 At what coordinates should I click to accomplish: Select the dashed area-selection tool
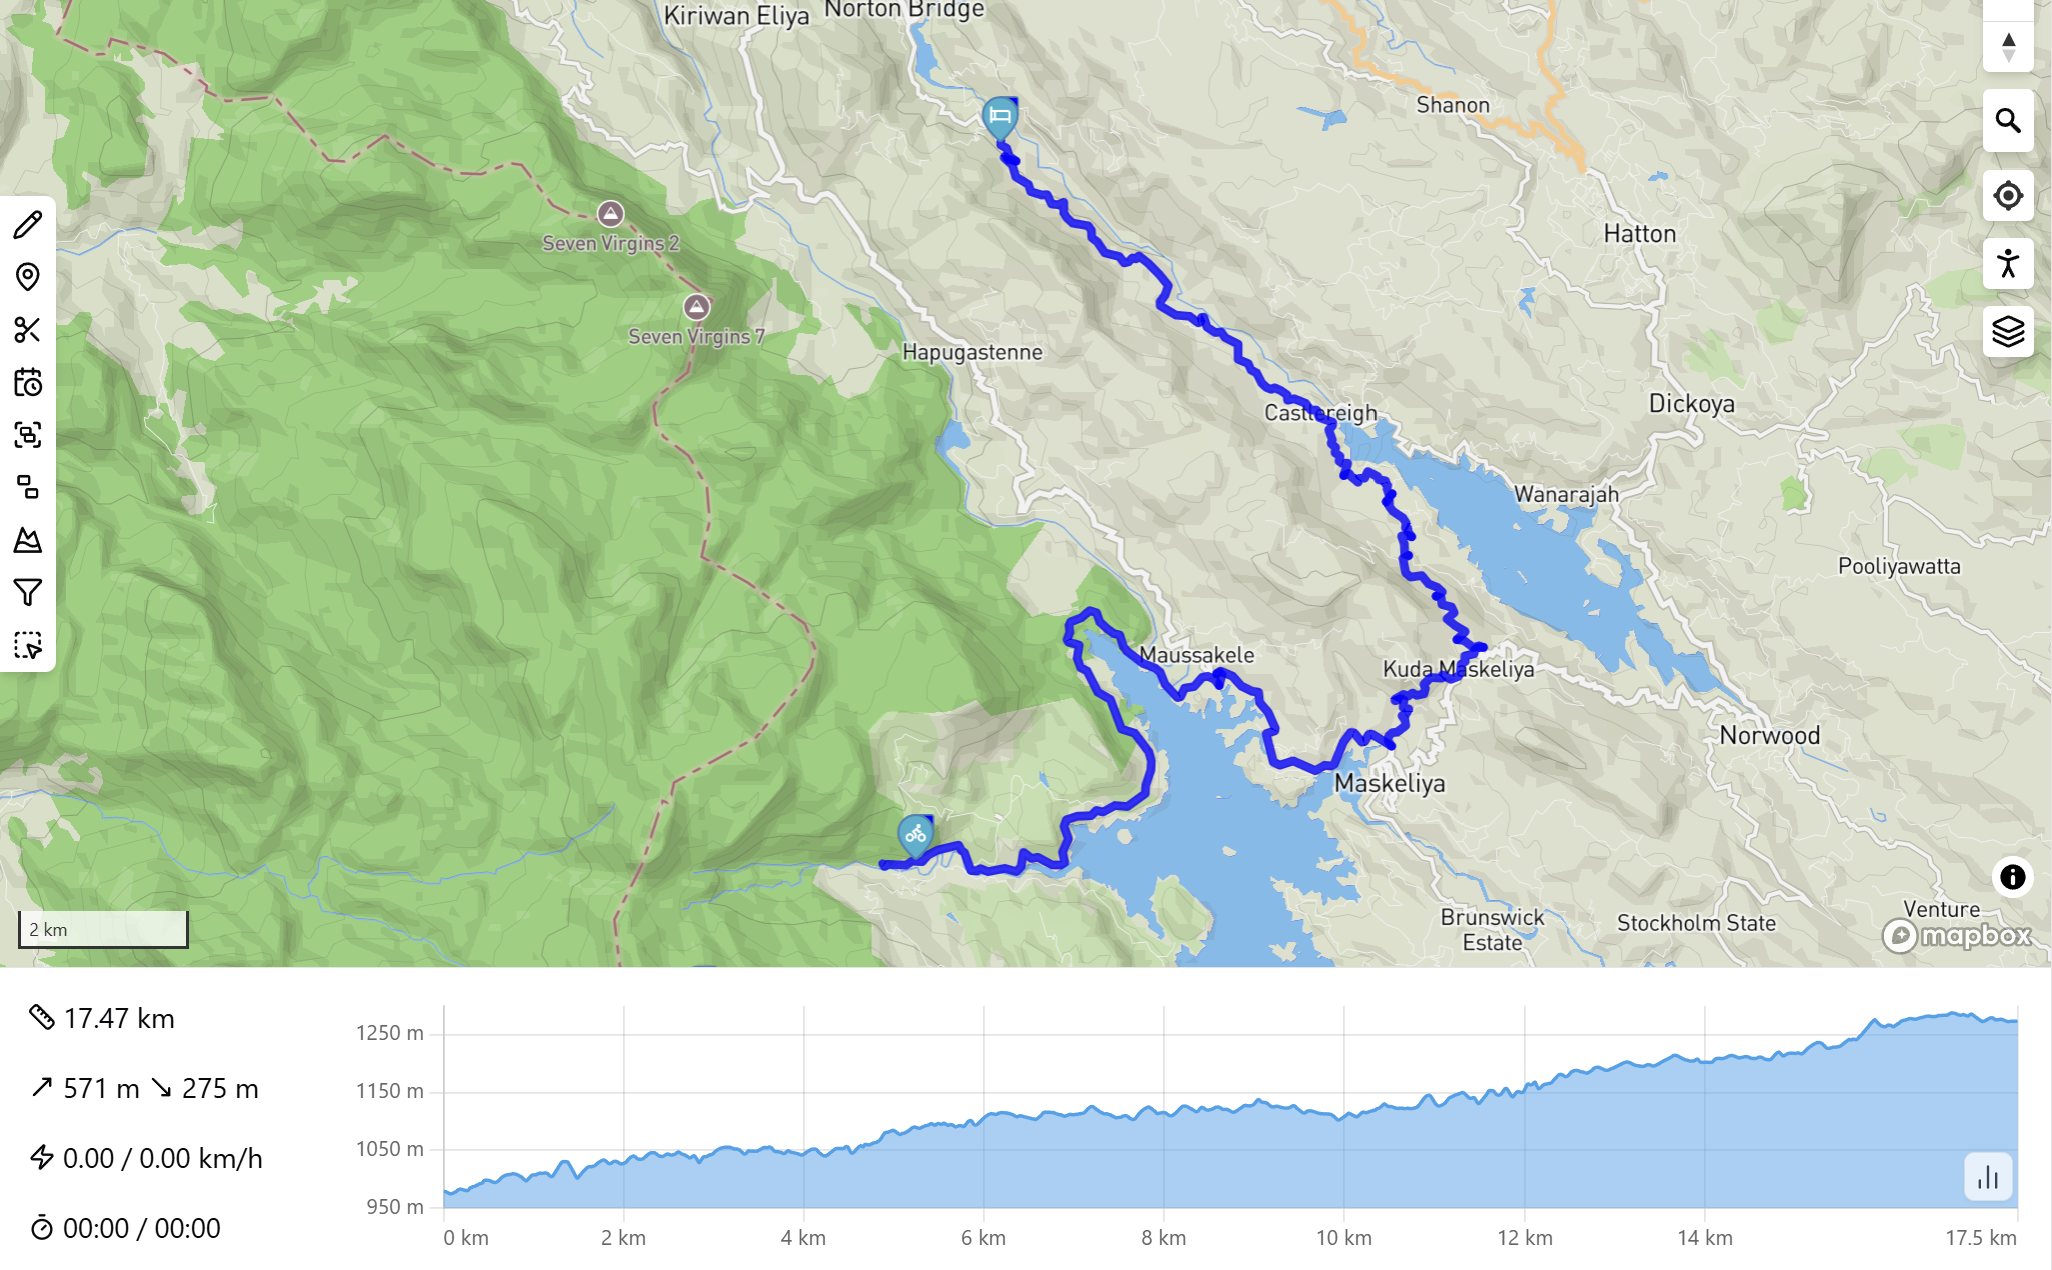27,645
